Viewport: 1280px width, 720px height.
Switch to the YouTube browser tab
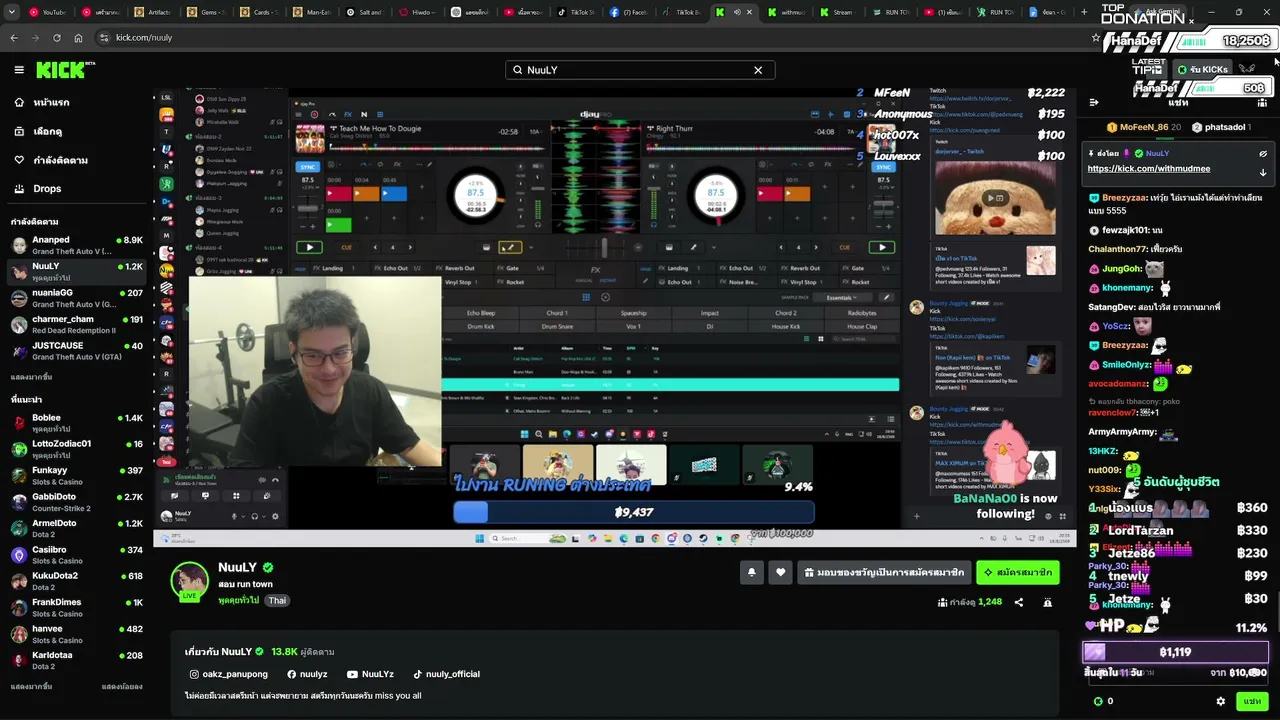[x=47, y=12]
